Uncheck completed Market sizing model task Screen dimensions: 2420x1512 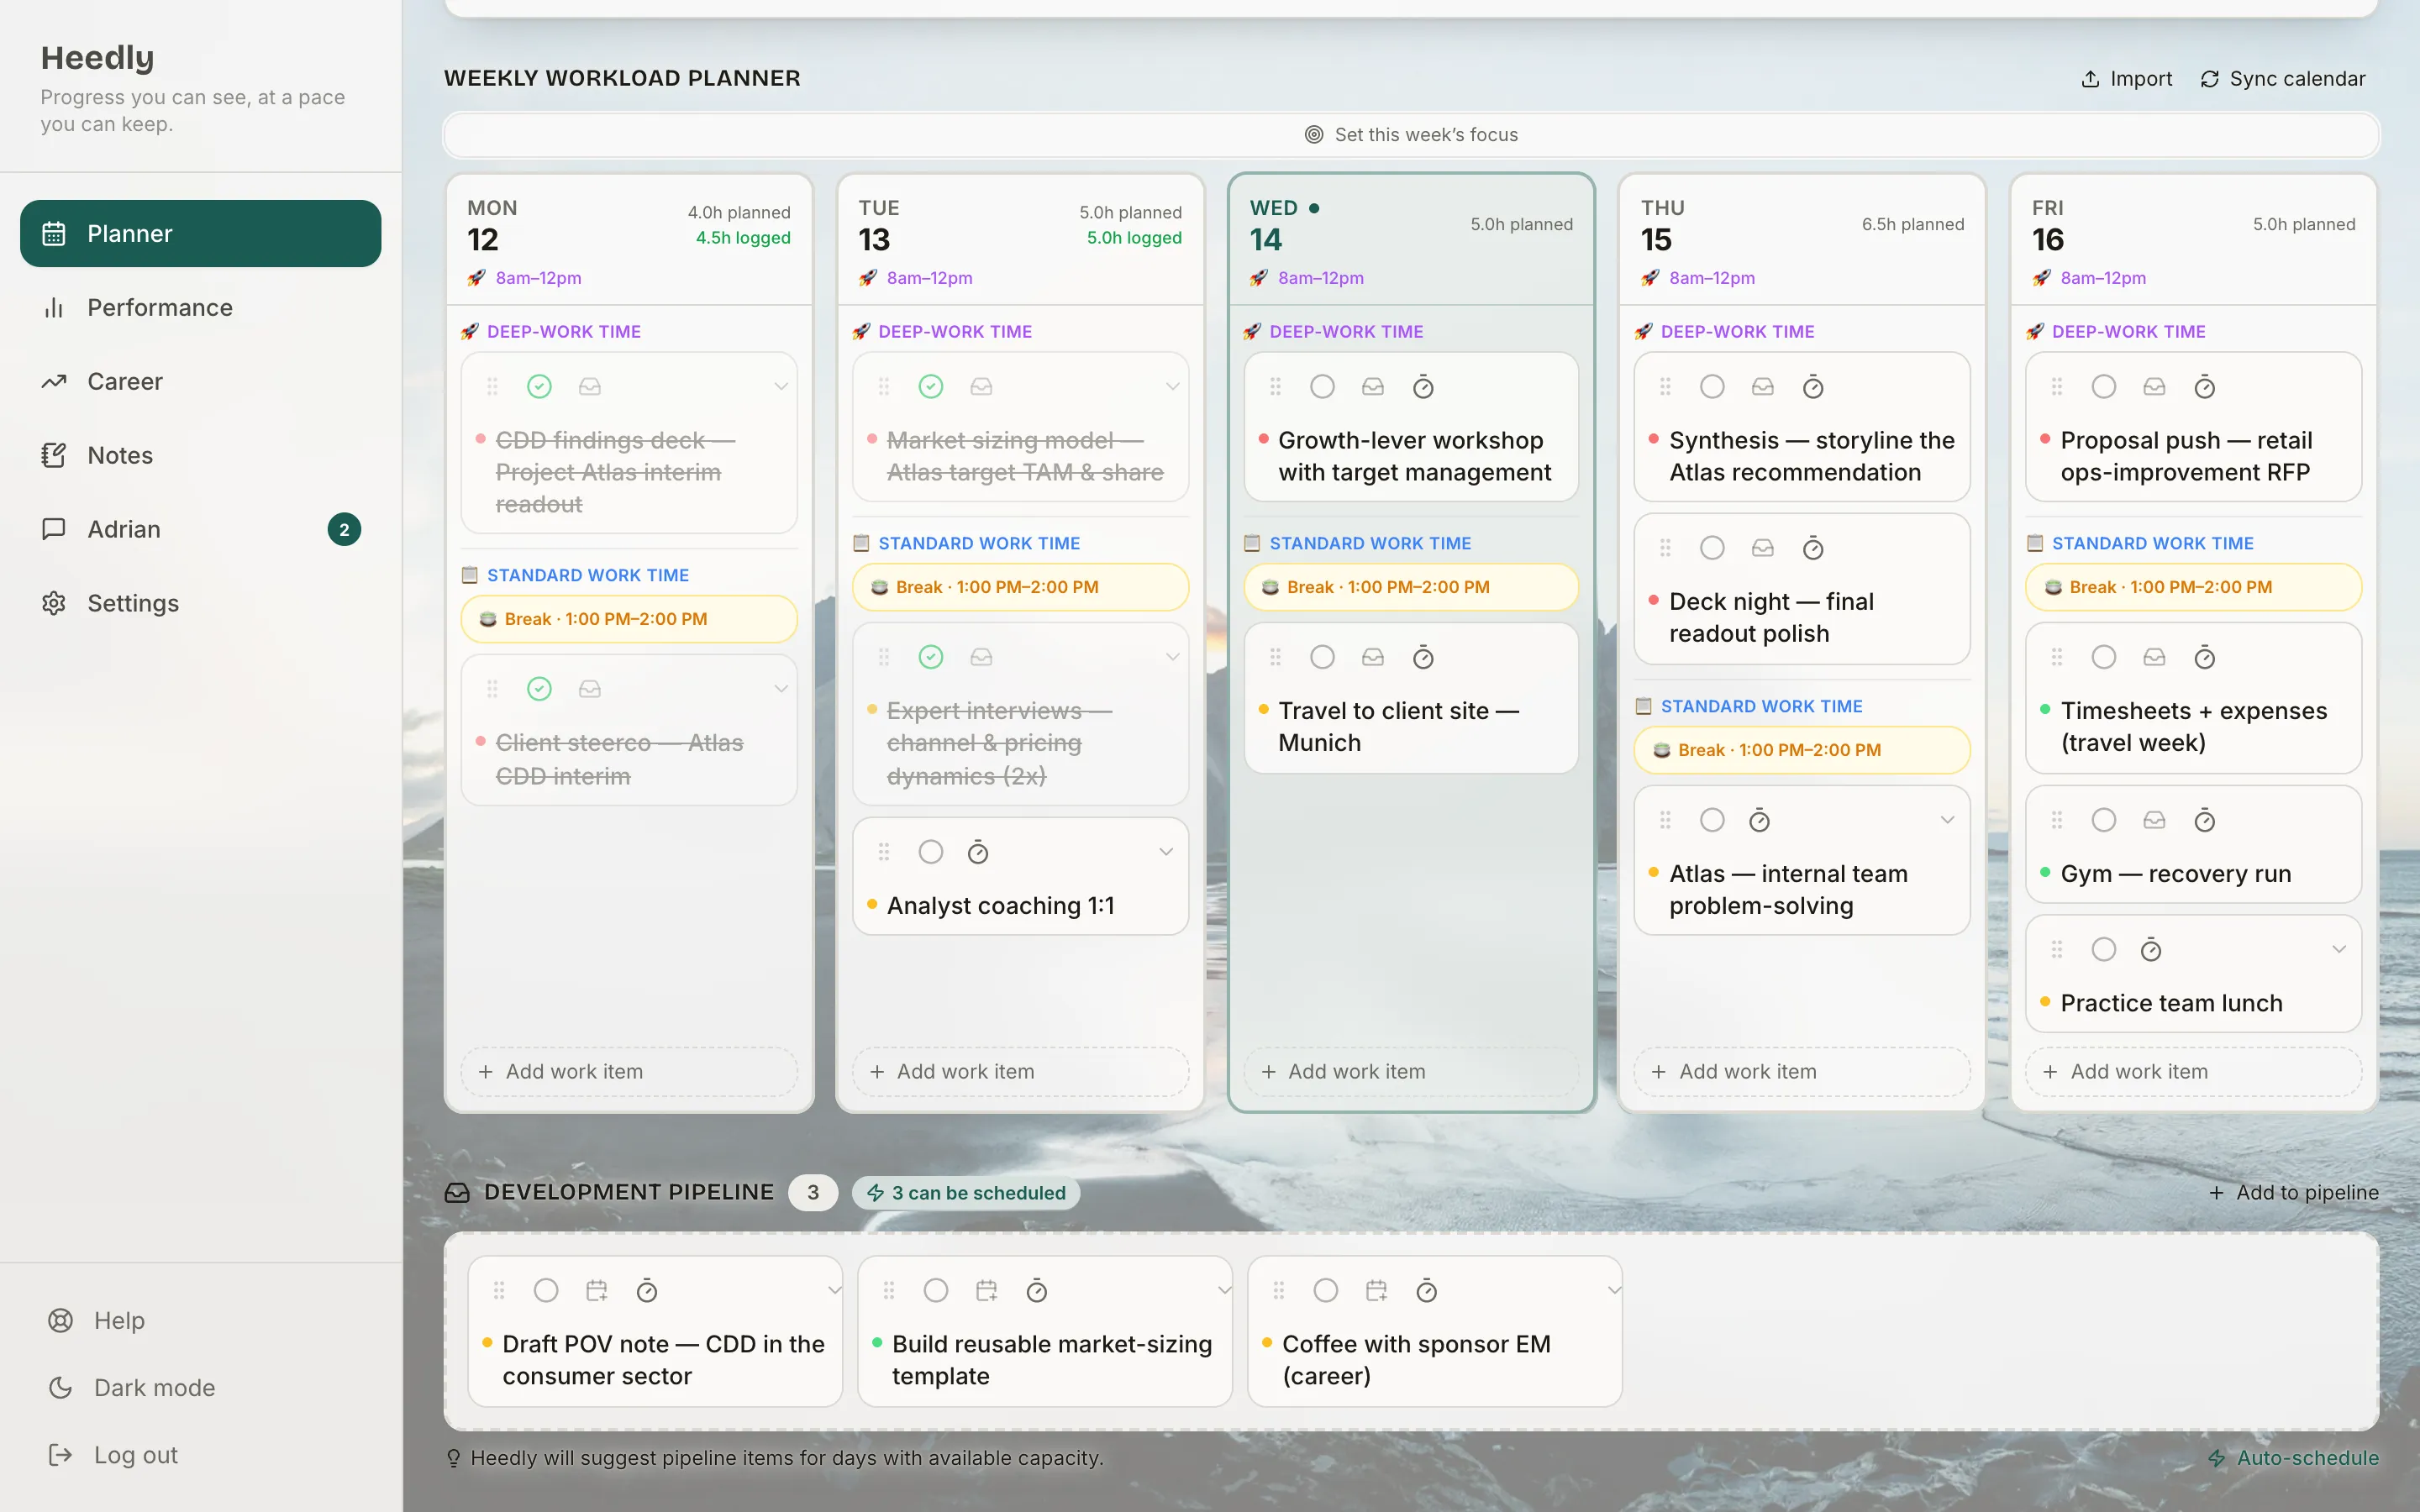click(931, 387)
